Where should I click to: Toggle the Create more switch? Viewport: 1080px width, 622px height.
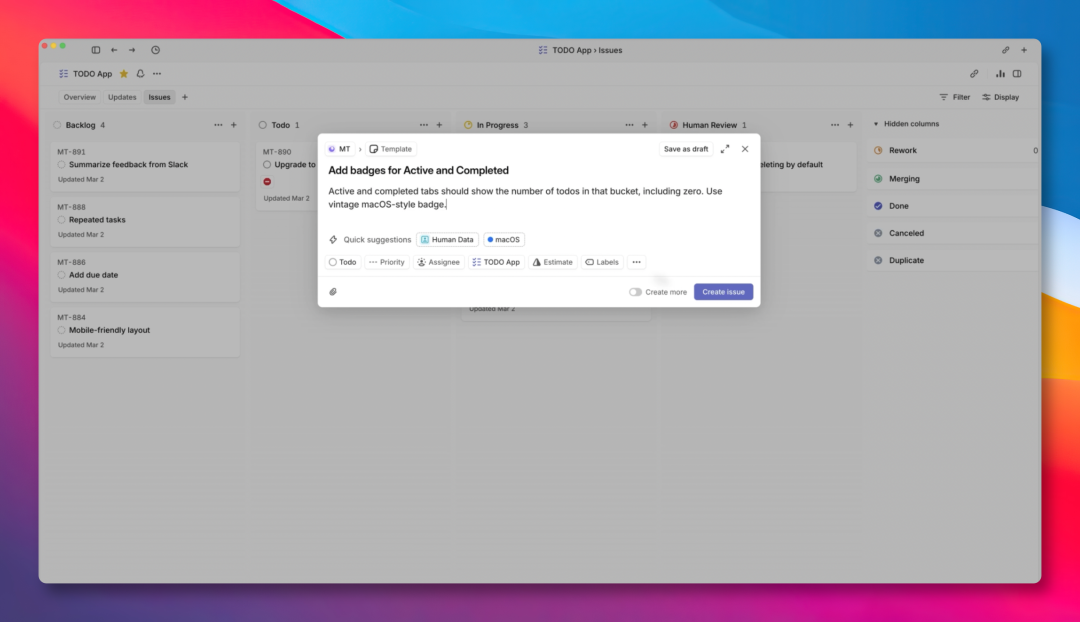635,292
